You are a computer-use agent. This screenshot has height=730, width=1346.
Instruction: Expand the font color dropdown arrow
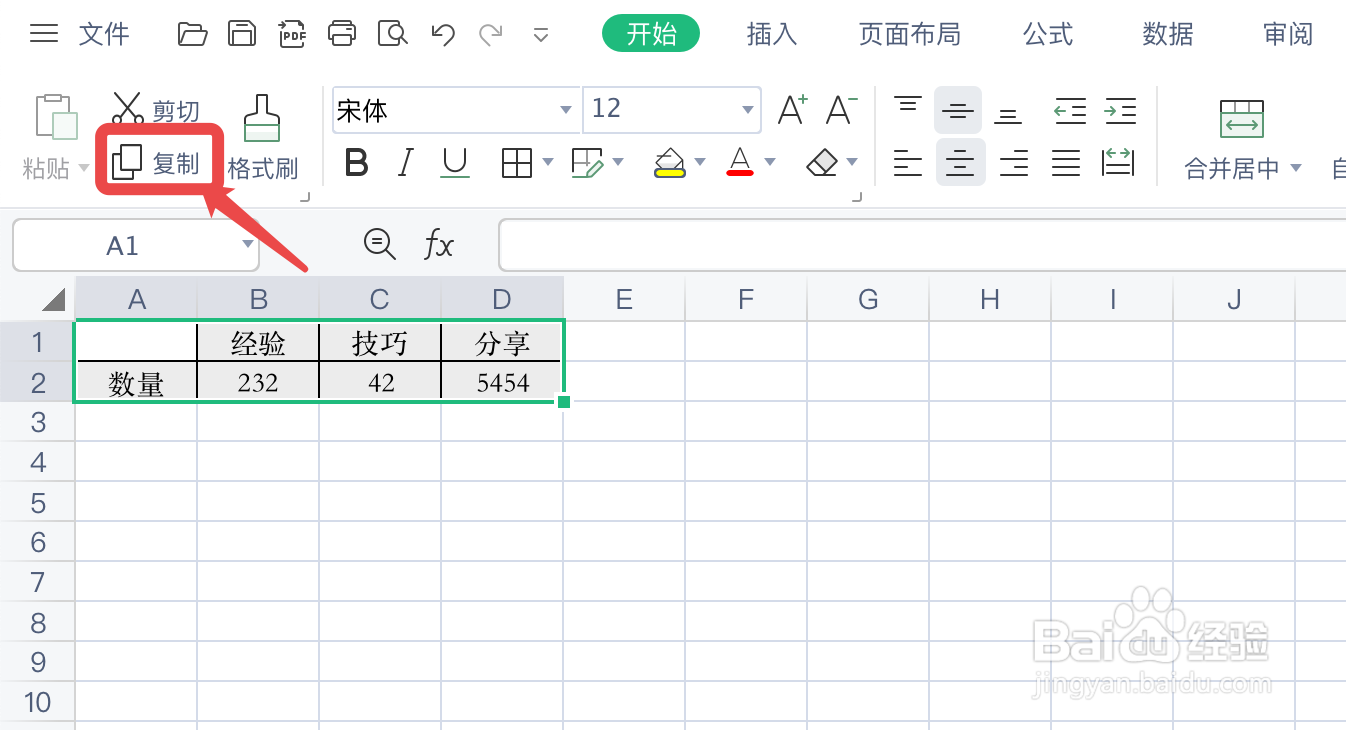pyautogui.click(x=770, y=162)
